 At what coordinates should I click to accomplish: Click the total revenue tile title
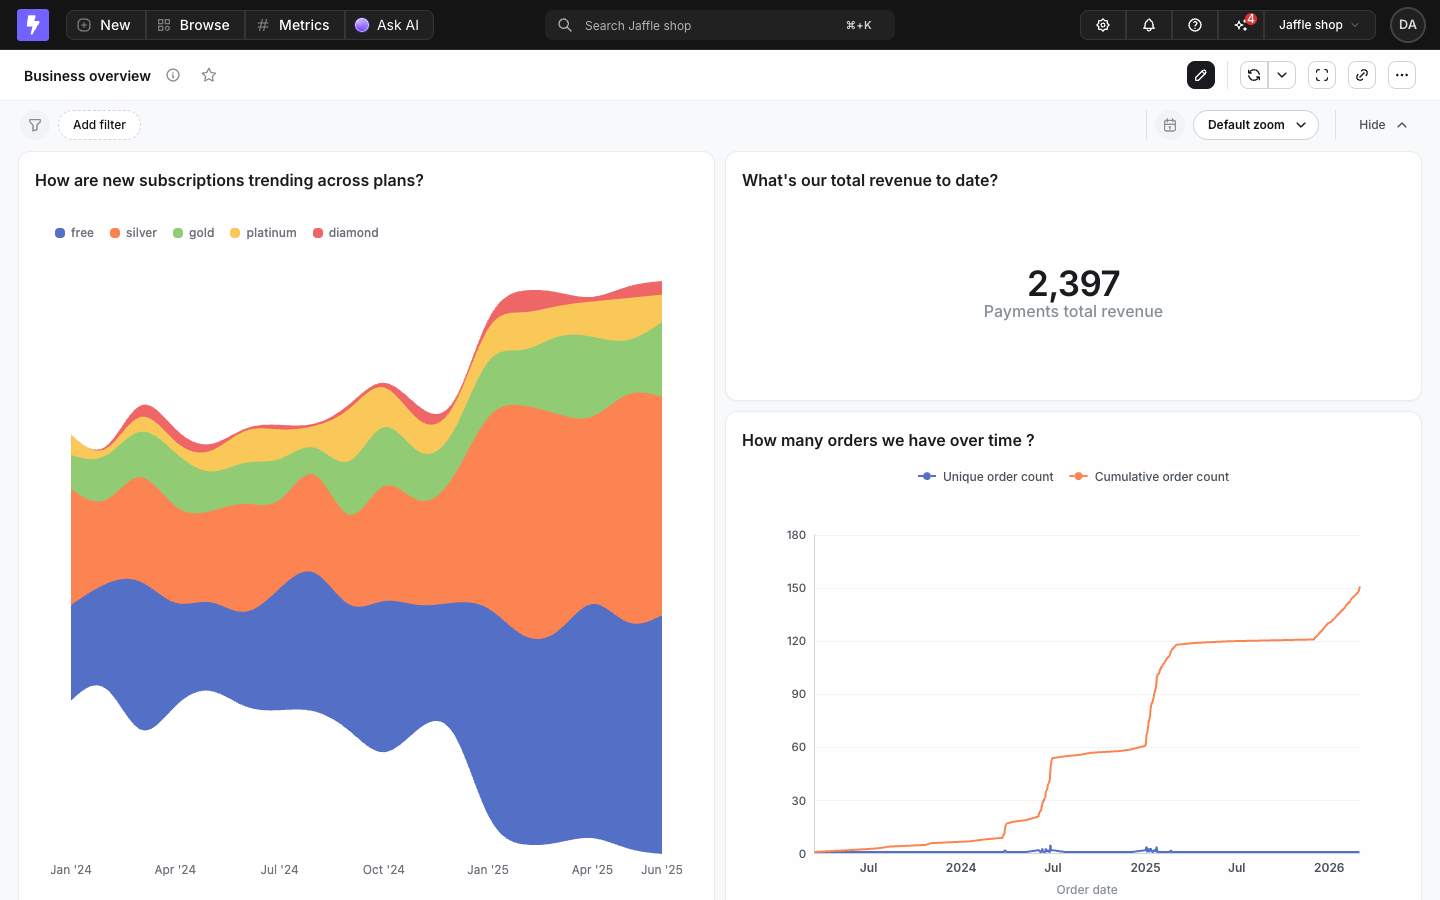coord(870,180)
